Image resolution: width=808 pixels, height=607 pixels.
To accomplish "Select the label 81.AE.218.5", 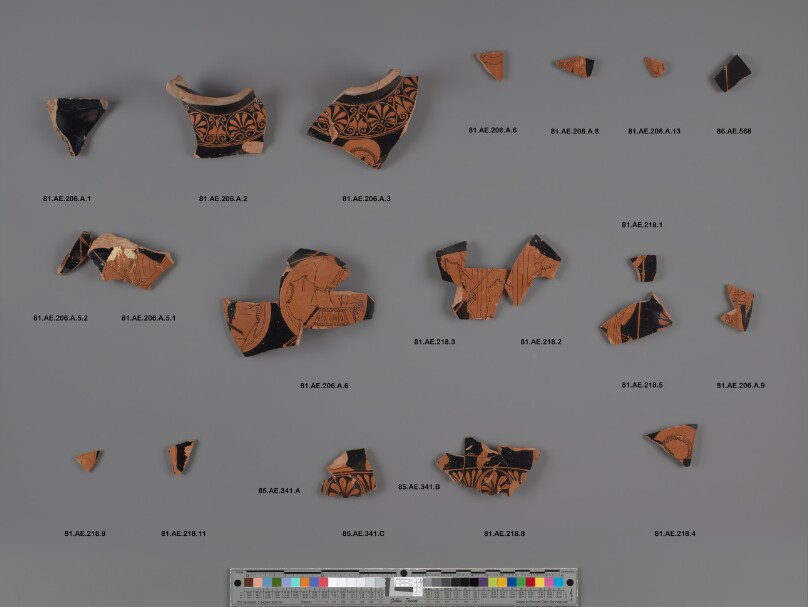I will pyautogui.click(x=642, y=385).
